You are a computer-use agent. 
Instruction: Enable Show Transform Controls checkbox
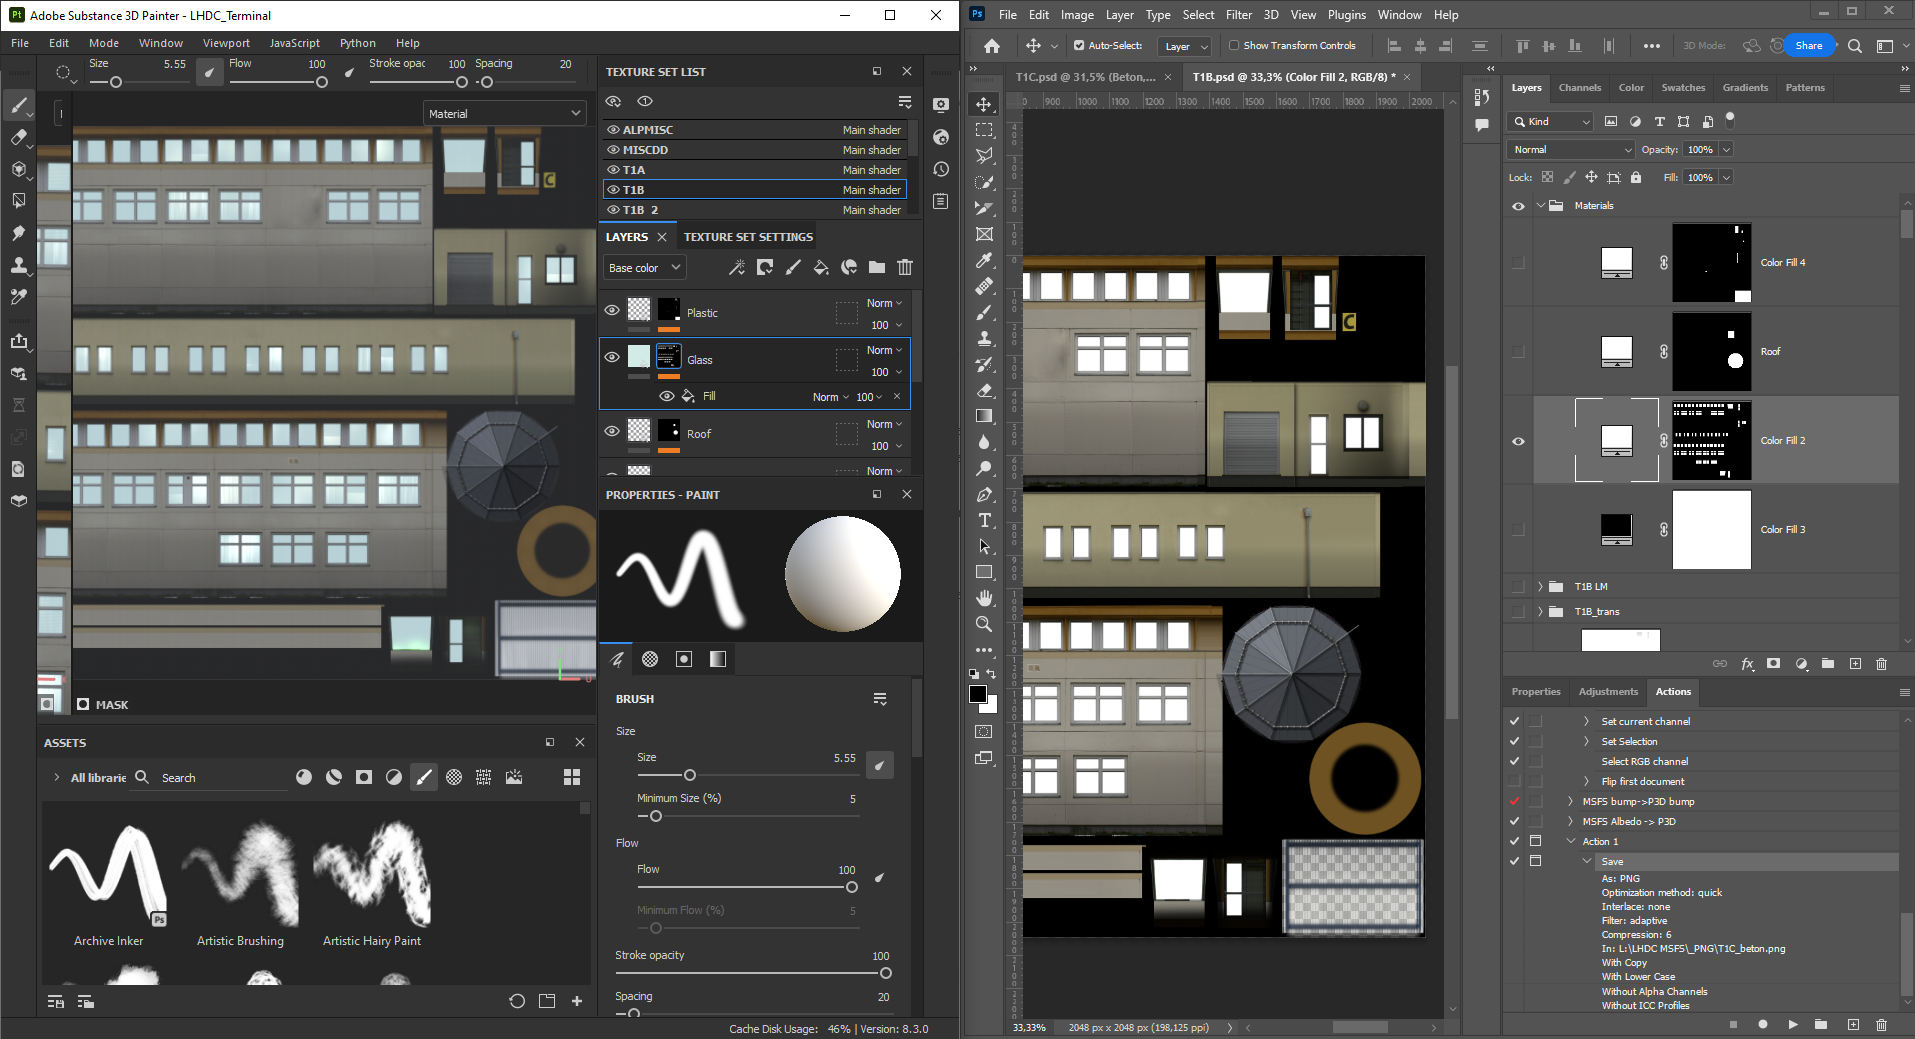pos(1234,46)
